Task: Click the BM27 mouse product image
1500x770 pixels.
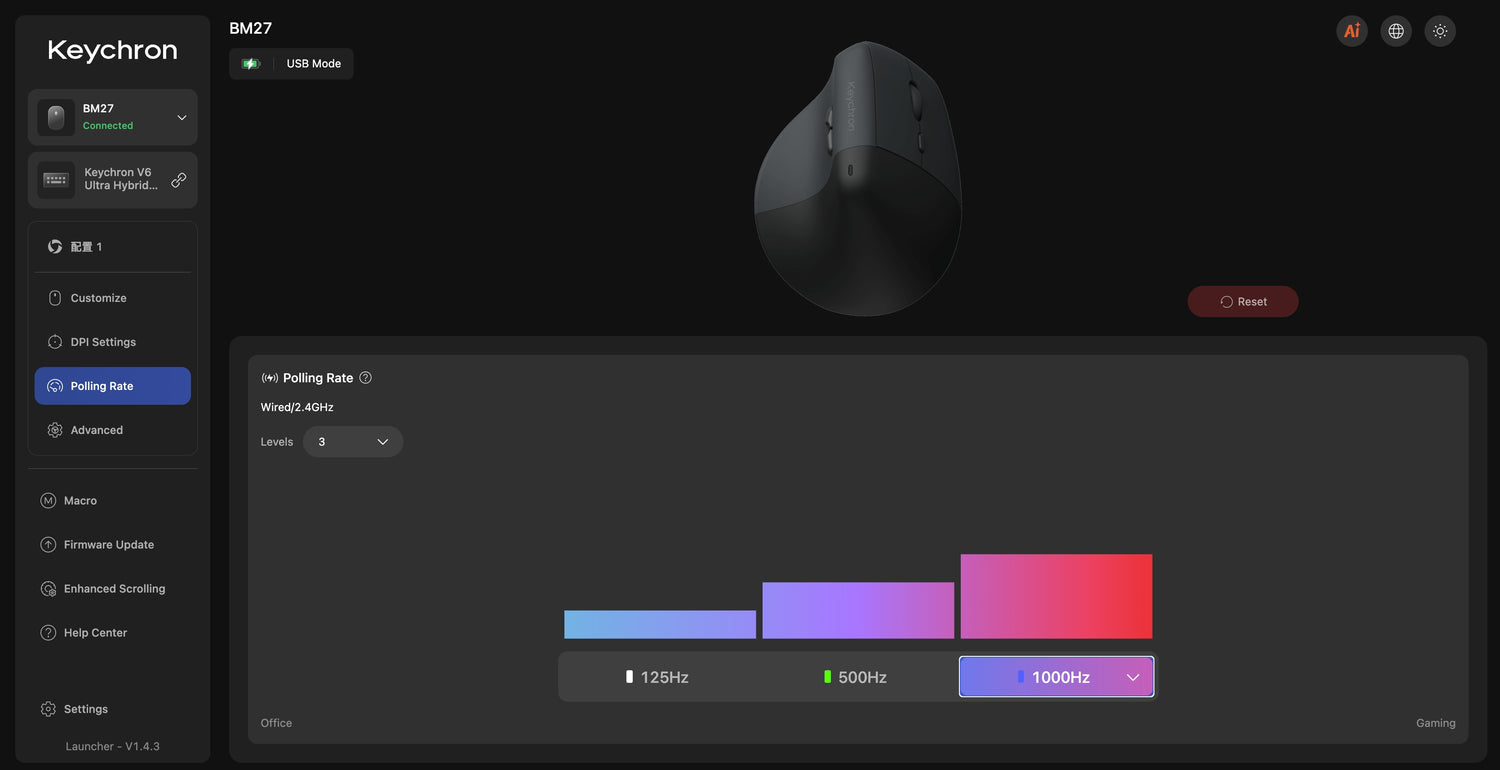Action: click(858, 179)
